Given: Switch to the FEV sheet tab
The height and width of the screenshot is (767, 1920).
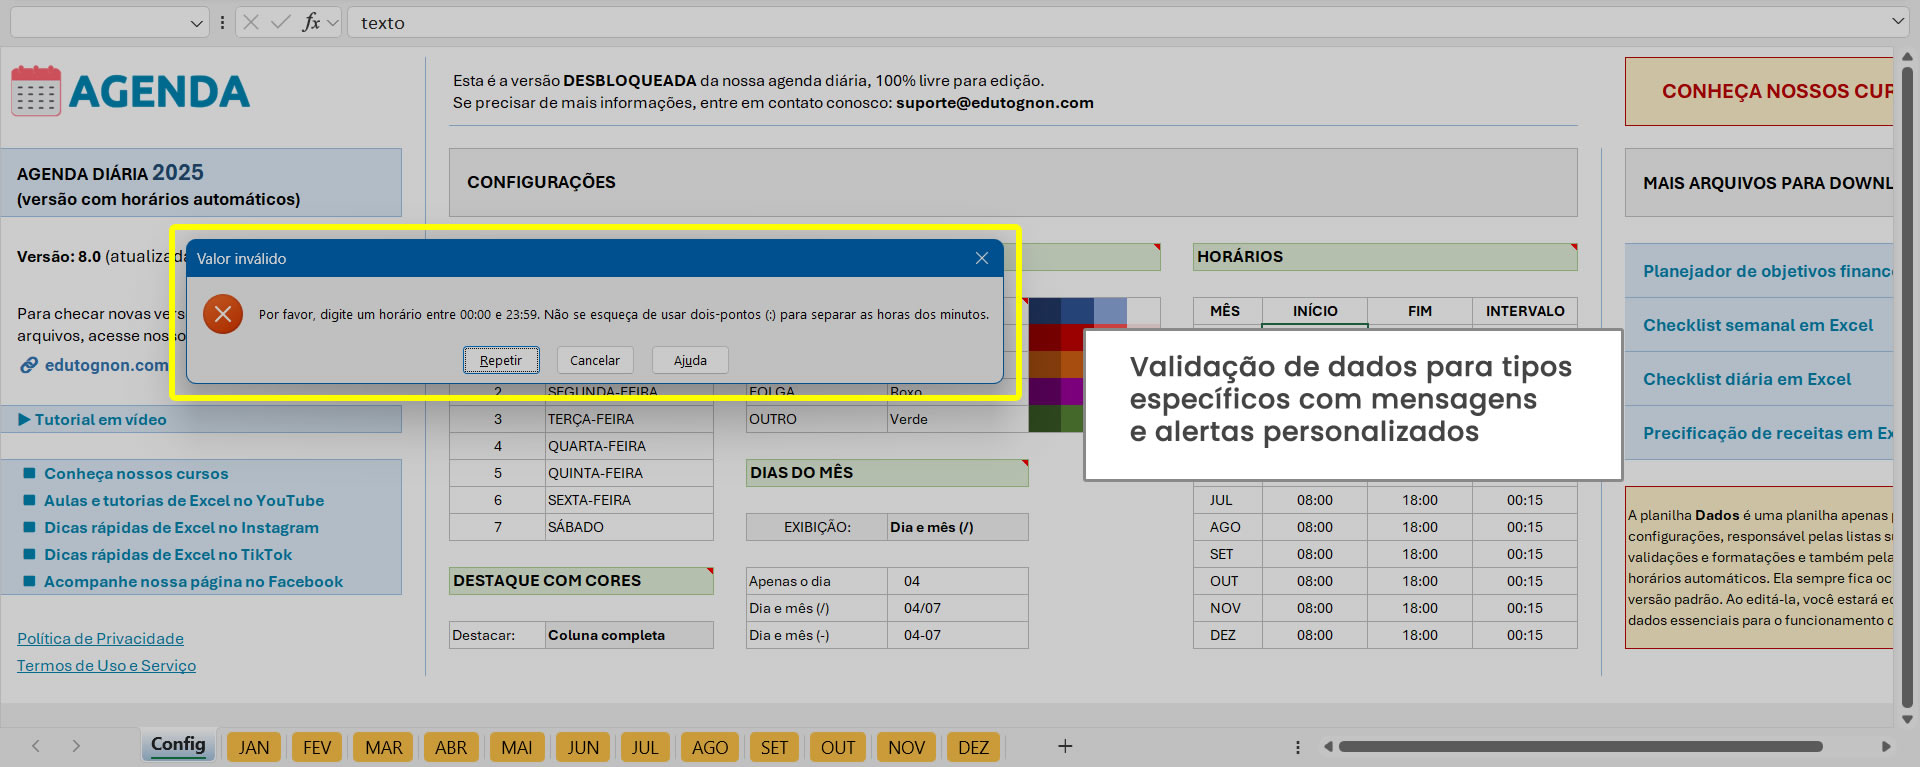Looking at the screenshot, I should click(x=317, y=747).
